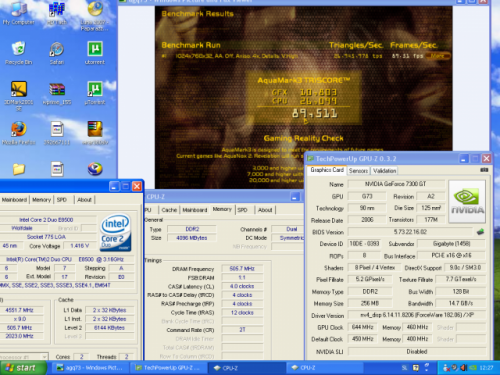This screenshot has height=375, width=500.
Task: Click the Core Voltage '1.416 V' value
Action: [x=80, y=246]
